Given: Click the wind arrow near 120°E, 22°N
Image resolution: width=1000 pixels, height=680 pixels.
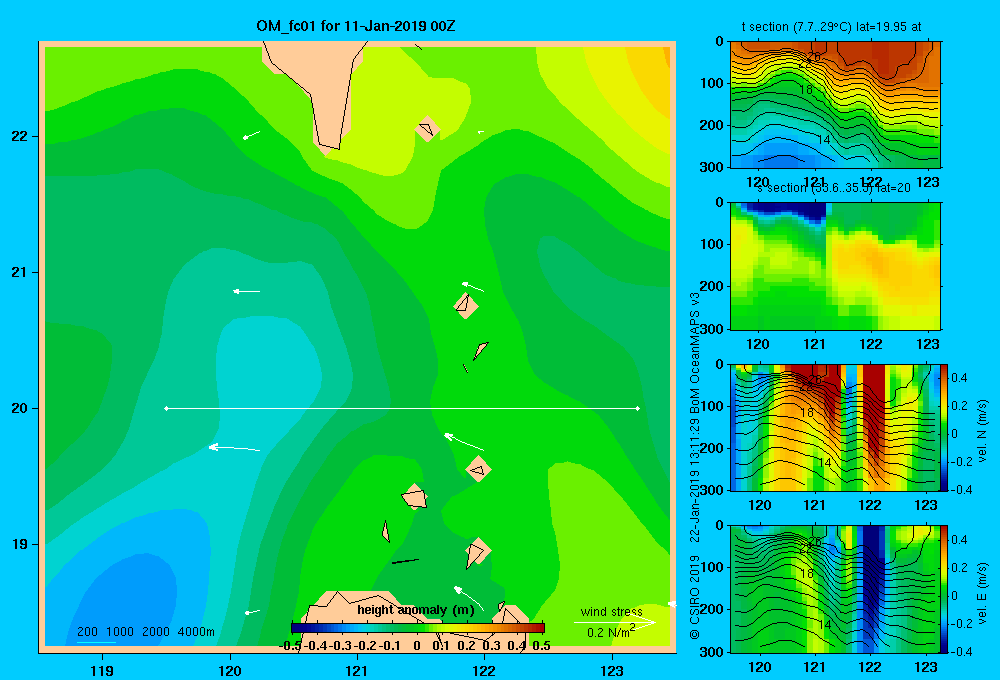Looking at the screenshot, I should pyautogui.click(x=251, y=135).
